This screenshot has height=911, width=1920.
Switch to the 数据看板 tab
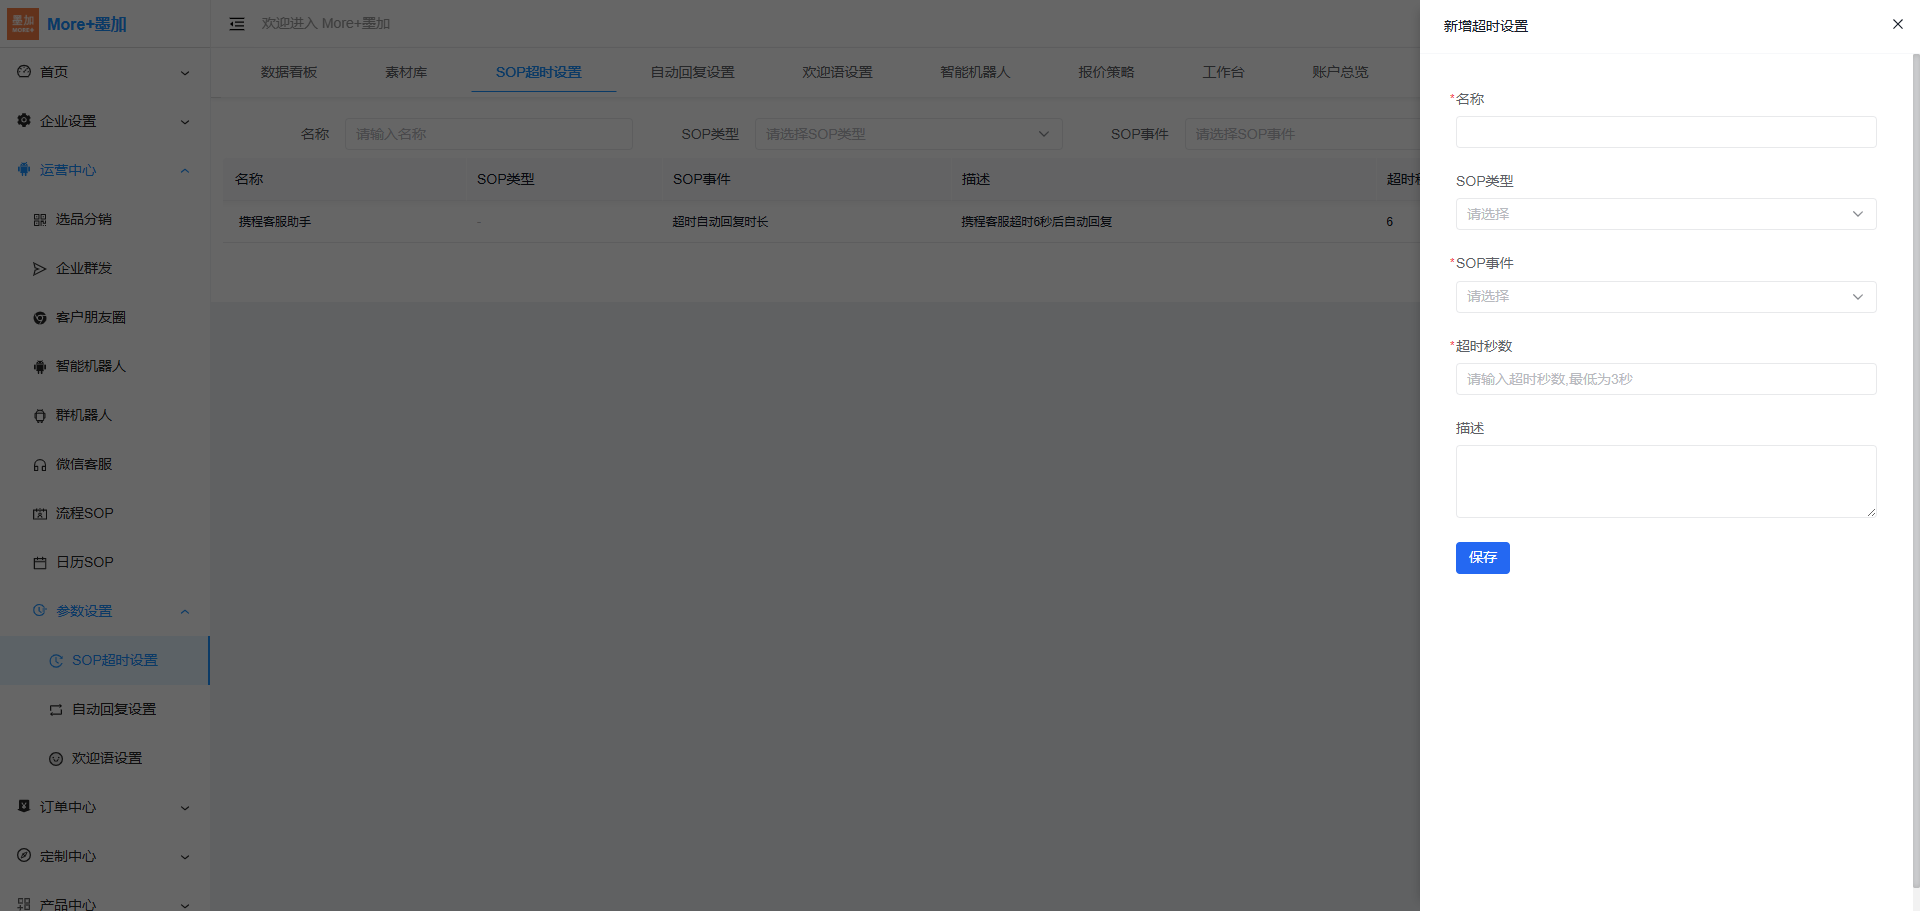pyautogui.click(x=289, y=72)
